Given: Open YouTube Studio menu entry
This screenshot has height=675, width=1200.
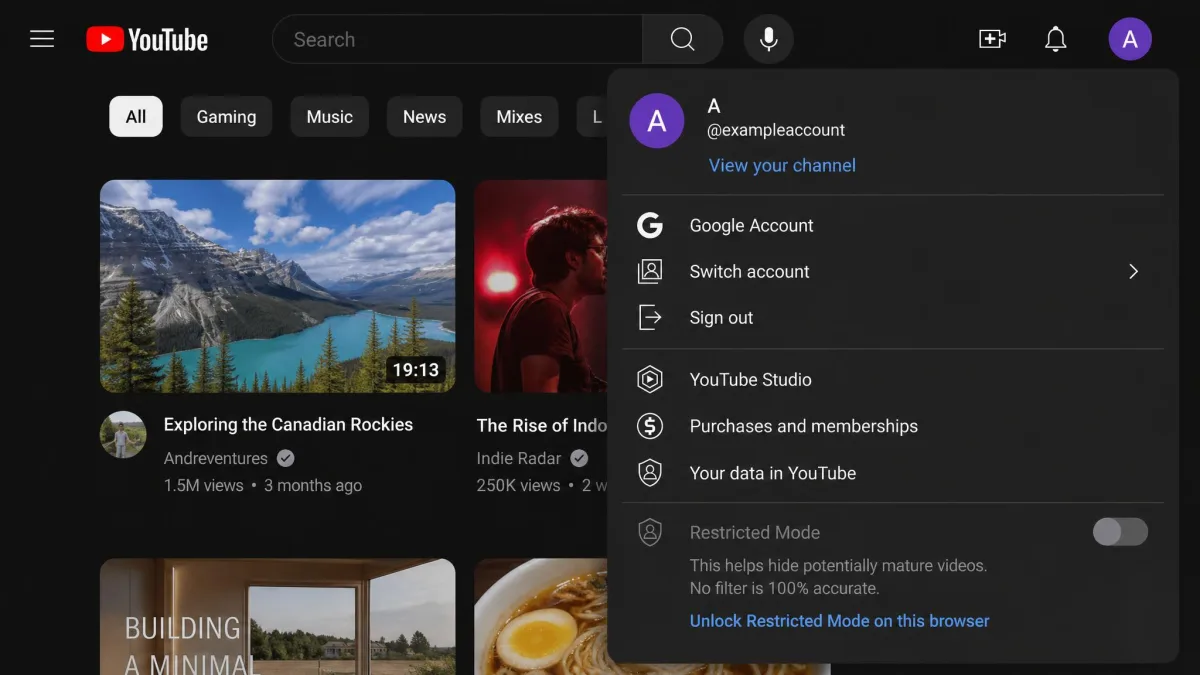Looking at the screenshot, I should click(893, 379).
